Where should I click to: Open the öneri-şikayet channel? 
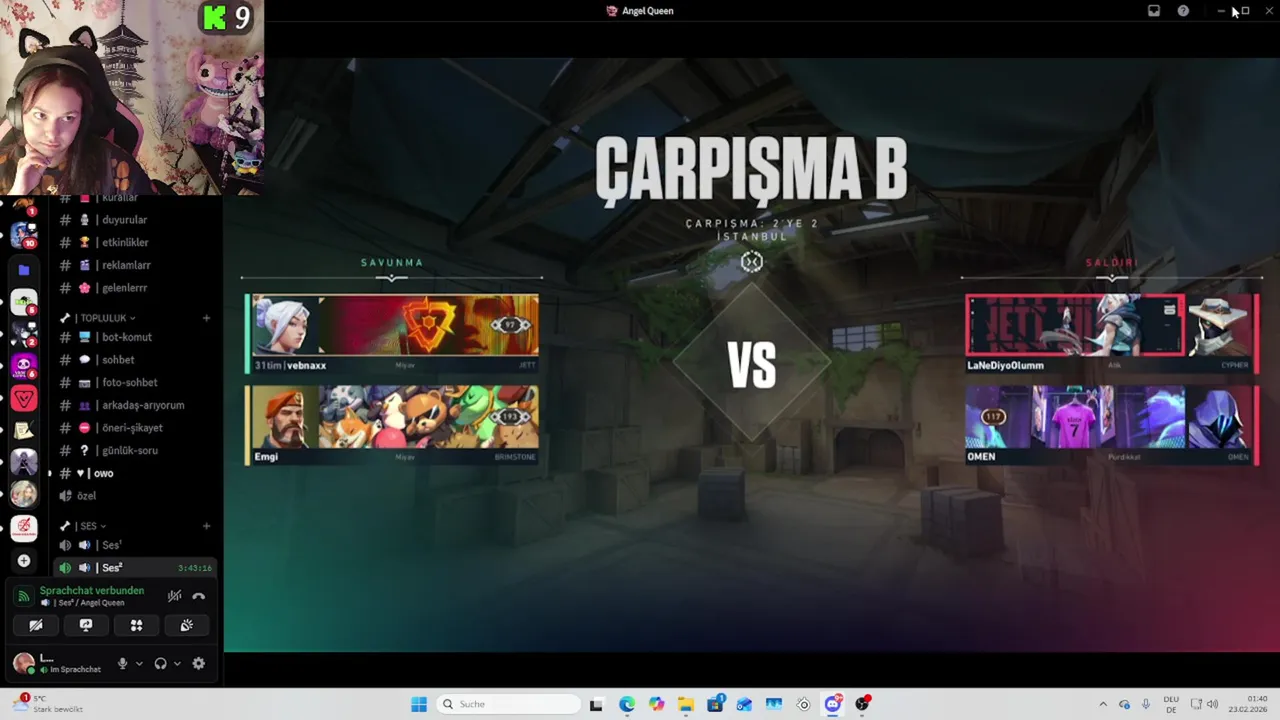coord(134,427)
